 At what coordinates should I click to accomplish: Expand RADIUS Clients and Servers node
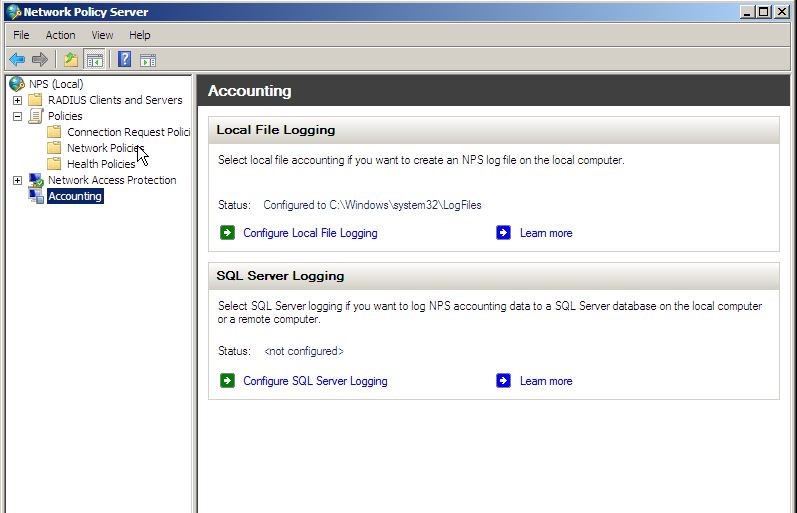pyautogui.click(x=17, y=100)
